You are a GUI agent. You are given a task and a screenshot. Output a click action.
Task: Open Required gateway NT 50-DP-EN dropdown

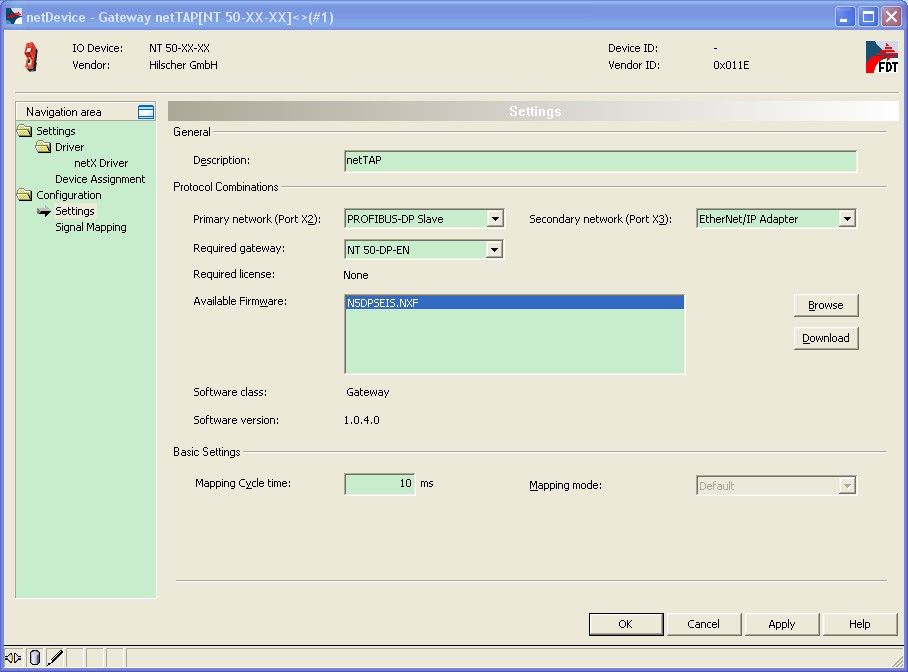(x=424, y=250)
